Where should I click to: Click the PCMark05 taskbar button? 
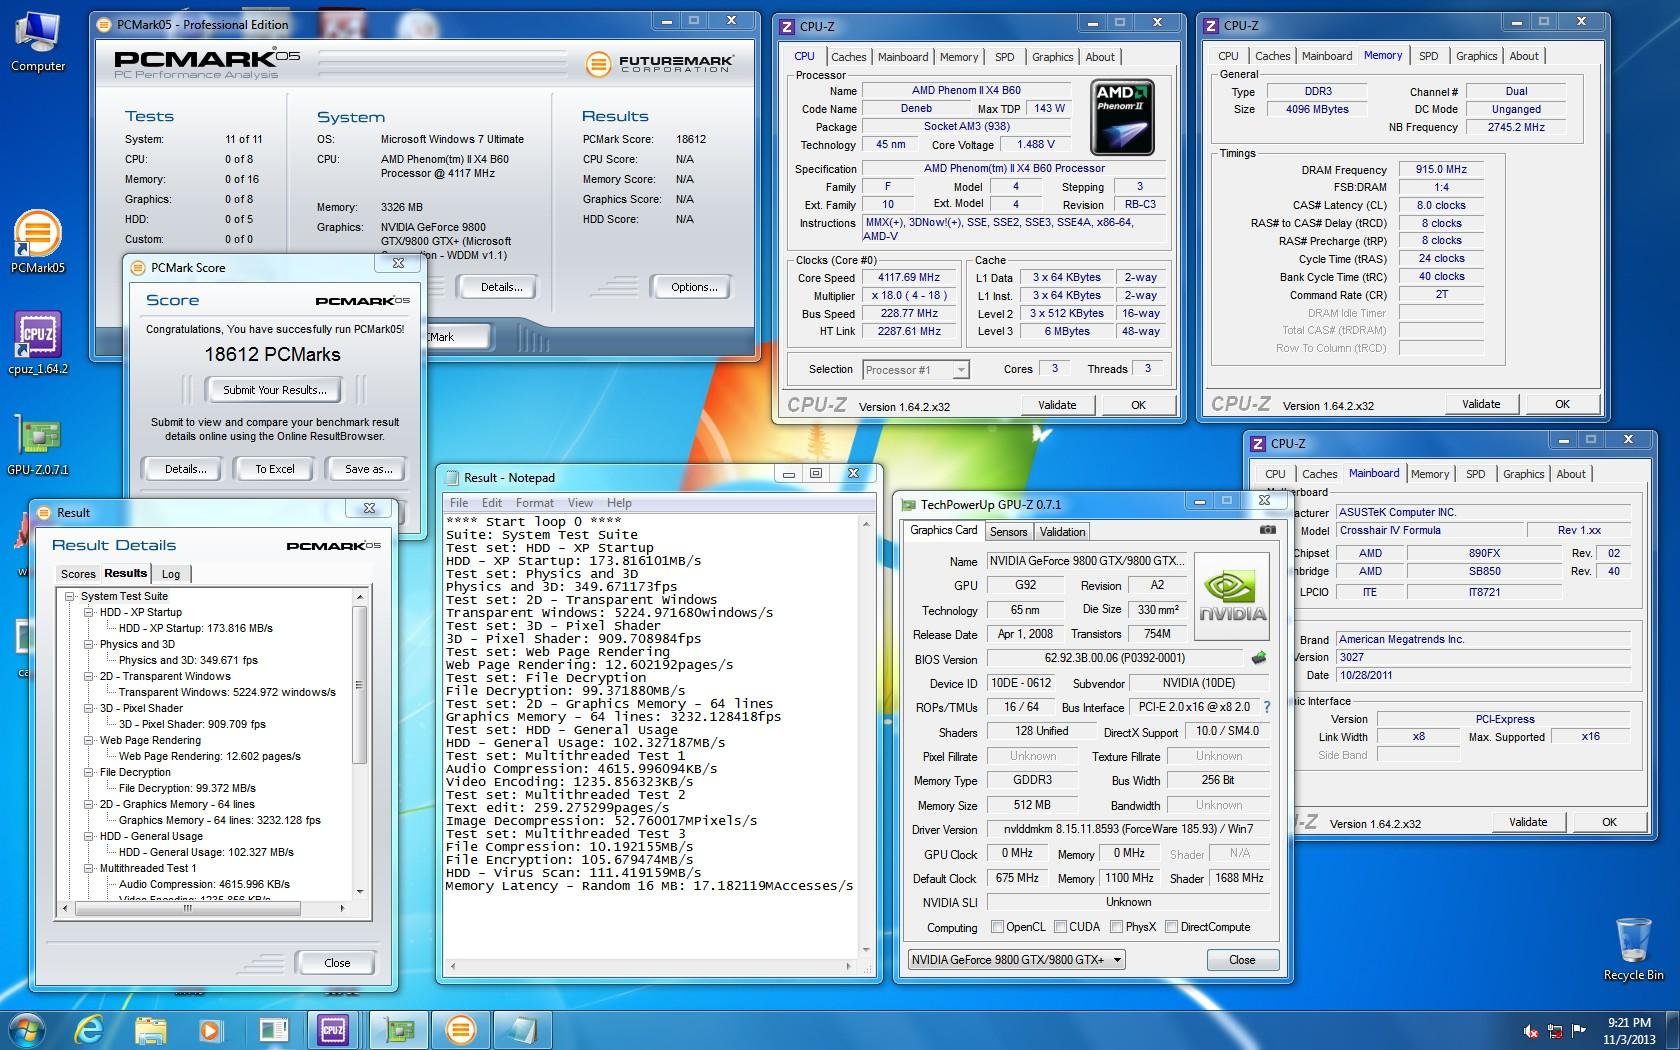pos(460,1029)
